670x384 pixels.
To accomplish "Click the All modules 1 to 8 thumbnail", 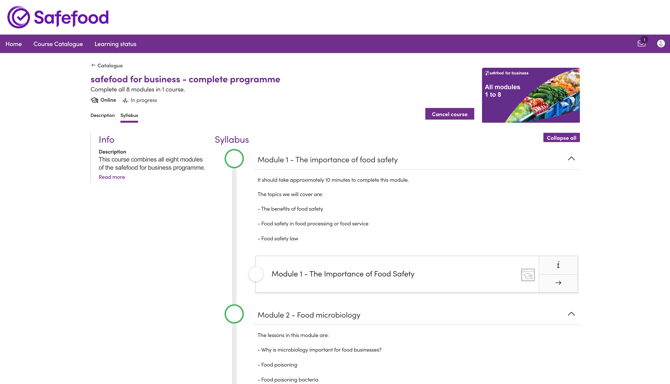I will [531, 95].
